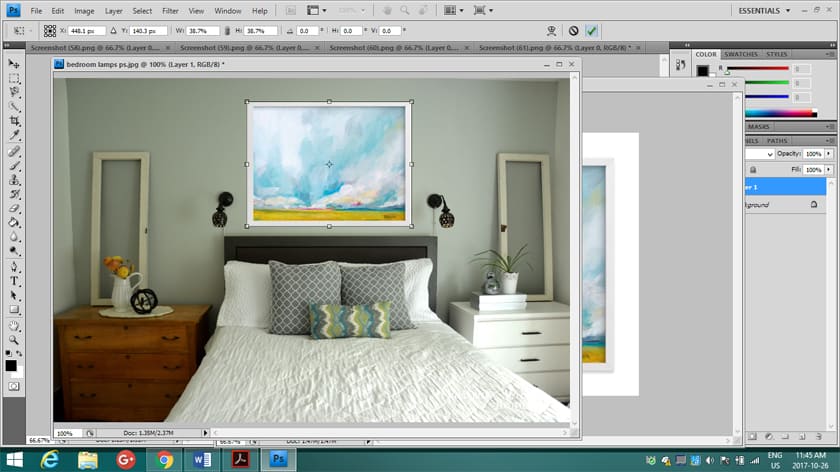
Task: Click the color spectrum ramp
Action: coord(781,113)
